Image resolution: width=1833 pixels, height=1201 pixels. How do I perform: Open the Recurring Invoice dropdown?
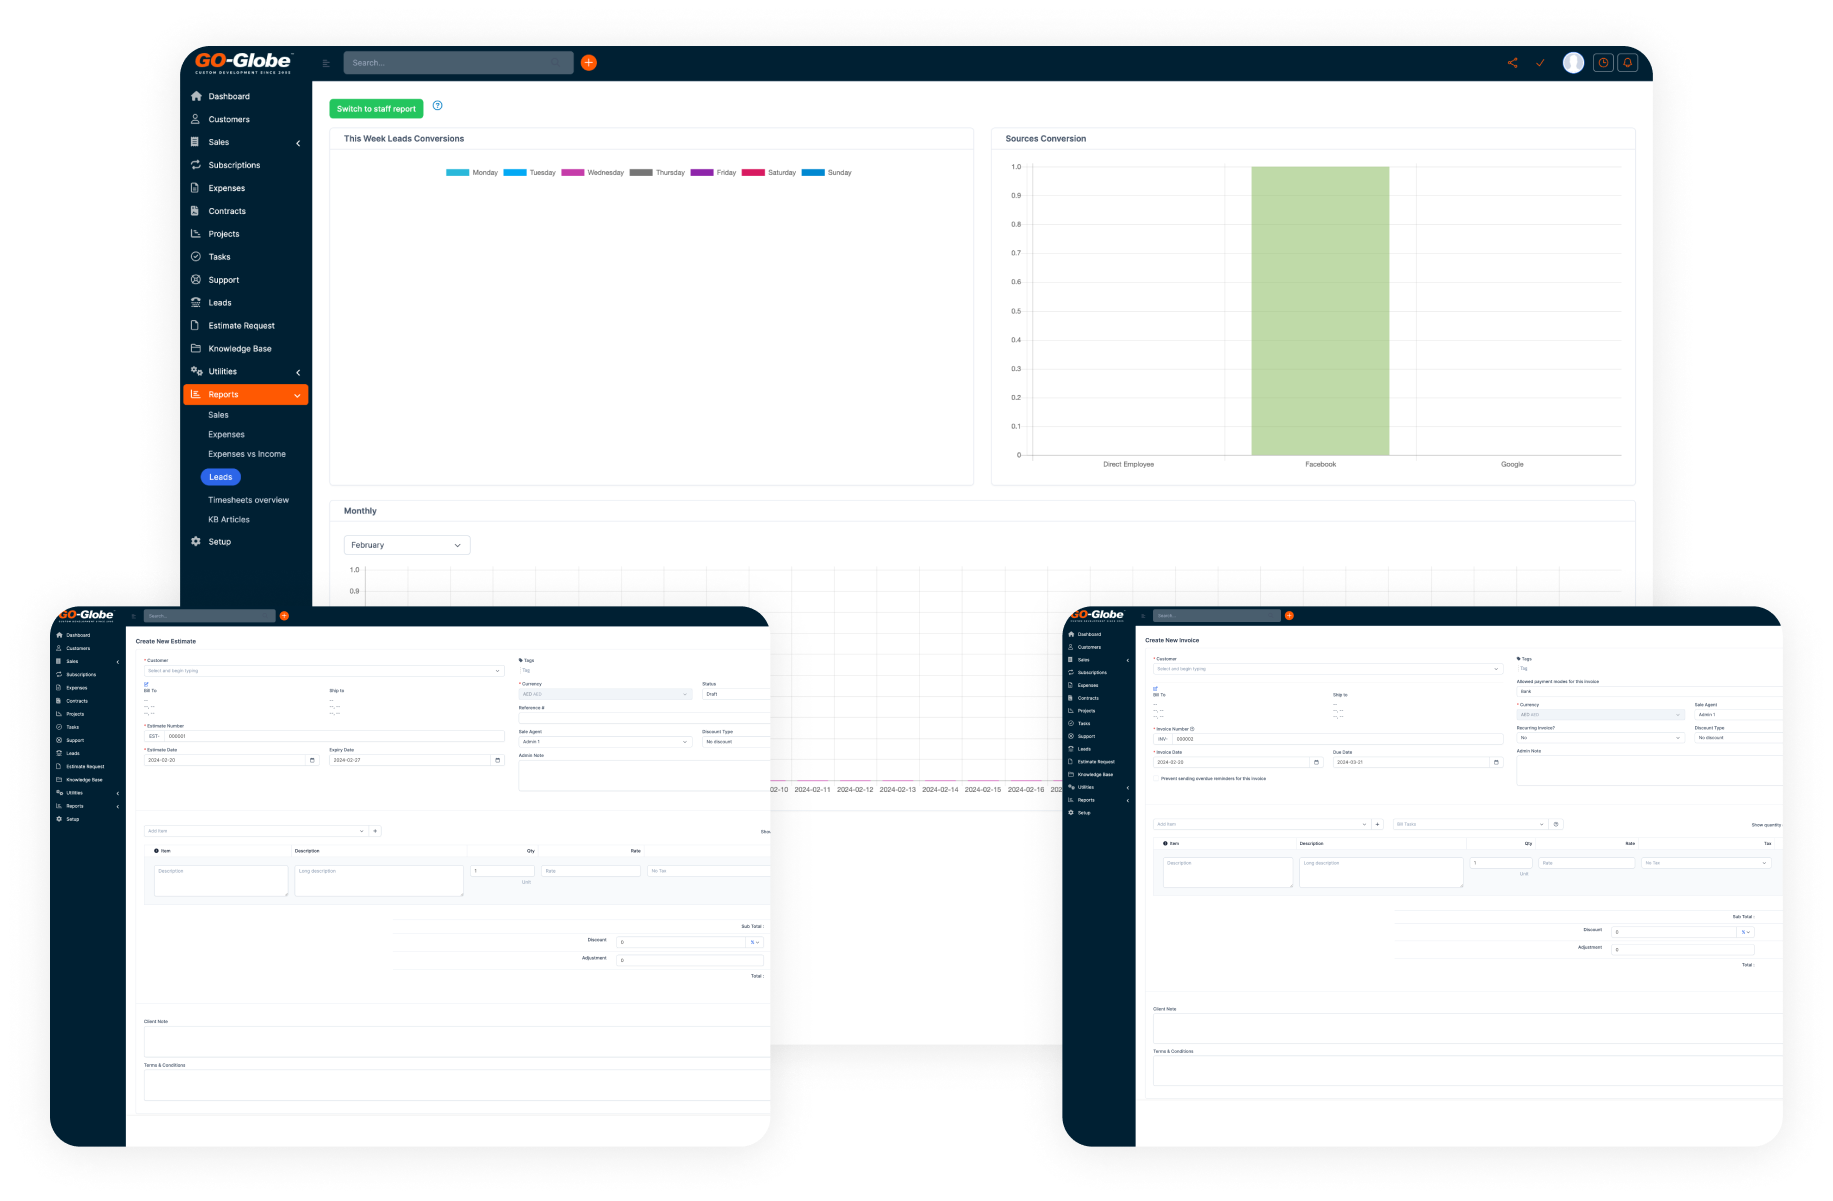click(x=1599, y=738)
